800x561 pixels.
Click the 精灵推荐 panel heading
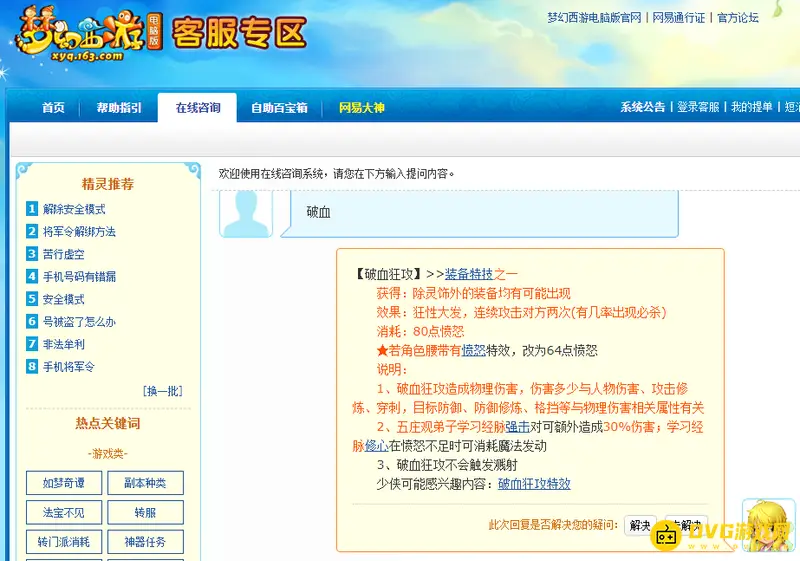108,184
